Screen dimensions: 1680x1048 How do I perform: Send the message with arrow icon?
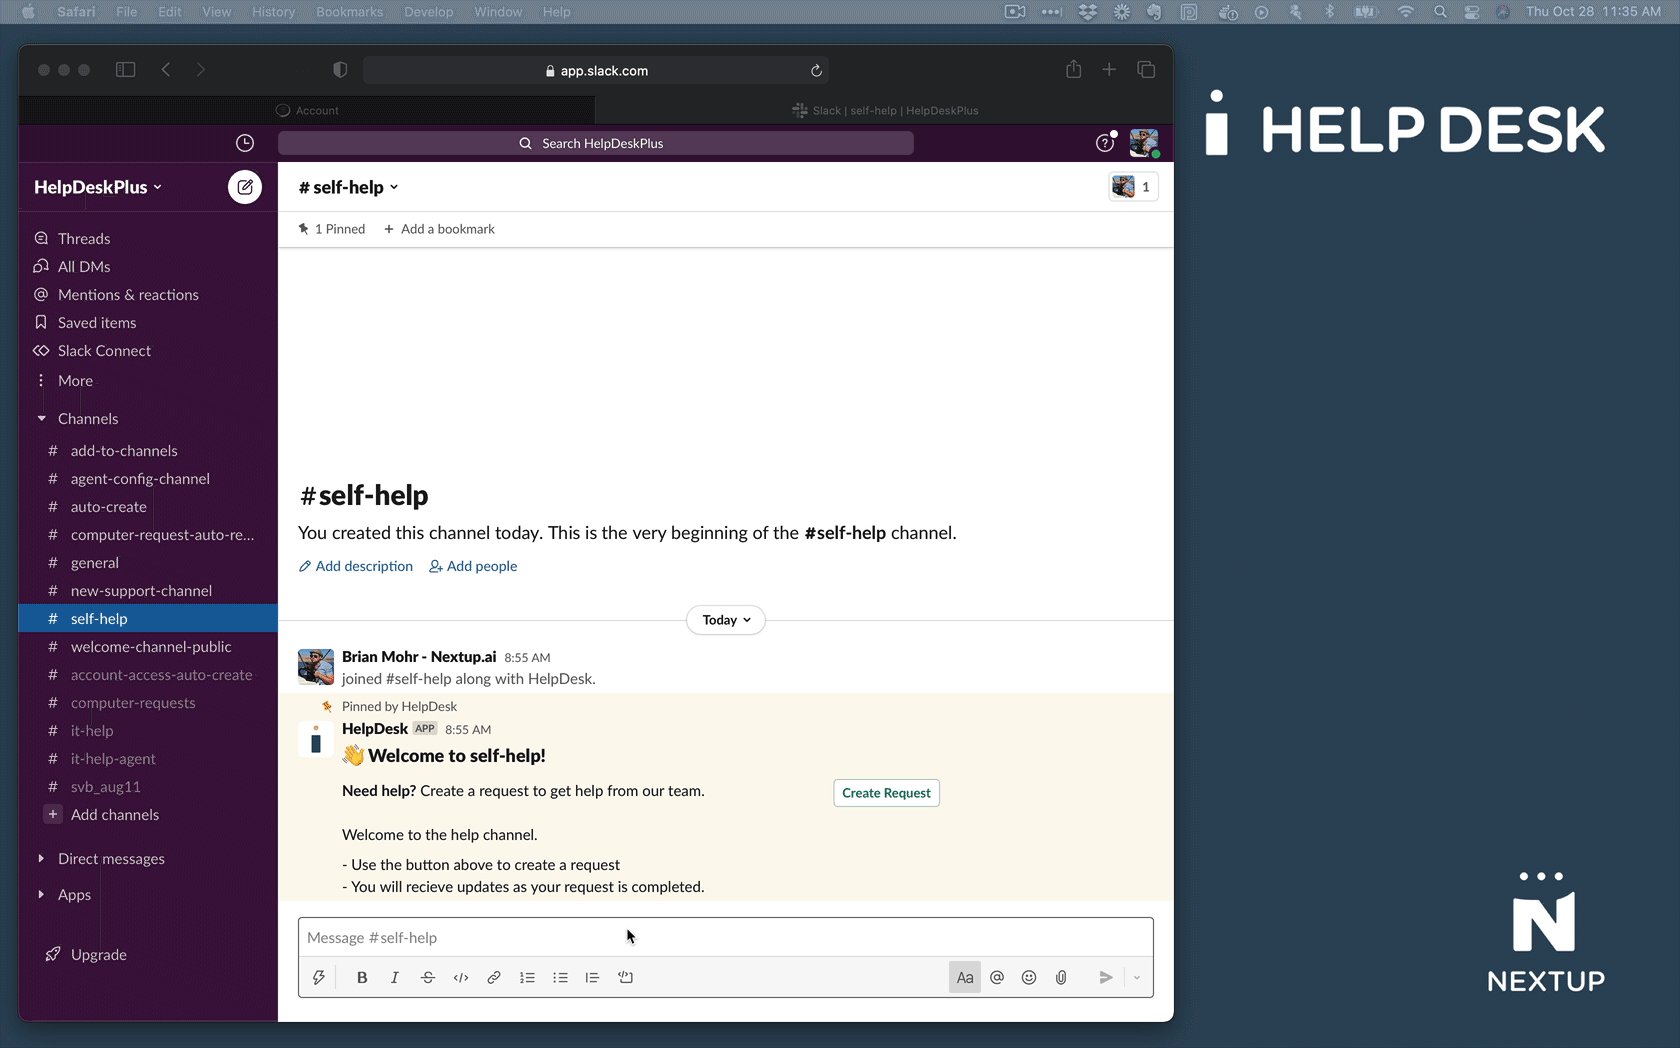pos(1106,978)
